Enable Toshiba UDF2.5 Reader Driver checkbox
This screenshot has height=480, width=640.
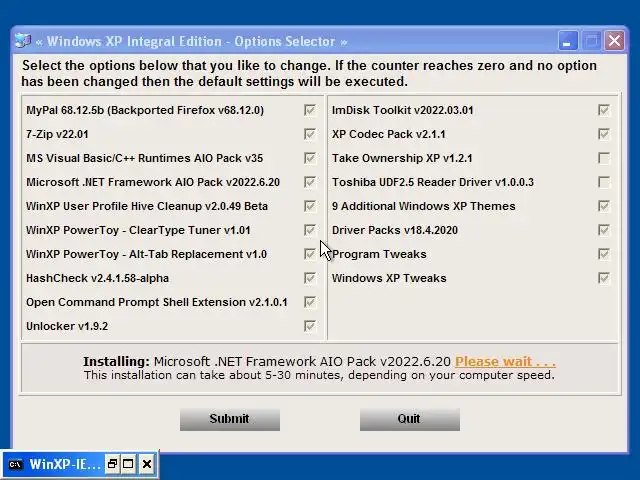pyautogui.click(x=604, y=182)
